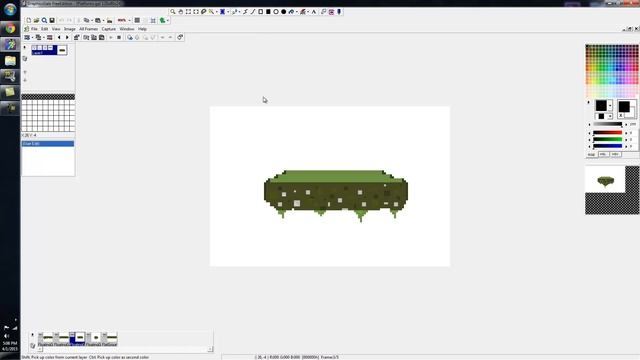Adjust the blue channel slider

click(607, 146)
